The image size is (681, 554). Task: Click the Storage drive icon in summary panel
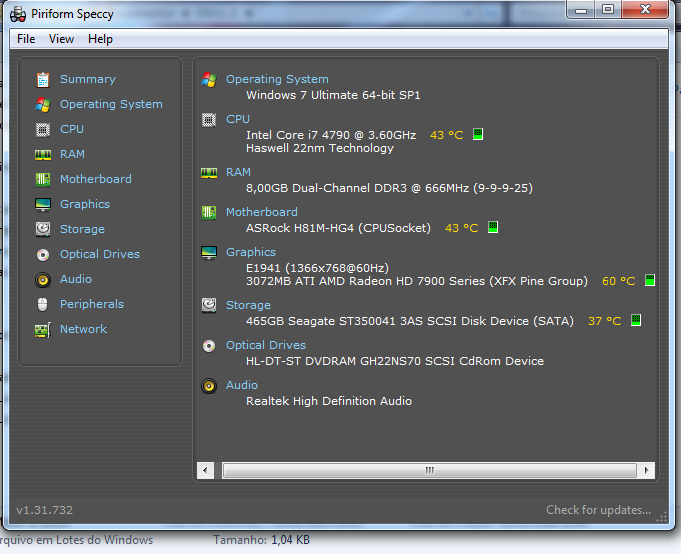click(209, 305)
